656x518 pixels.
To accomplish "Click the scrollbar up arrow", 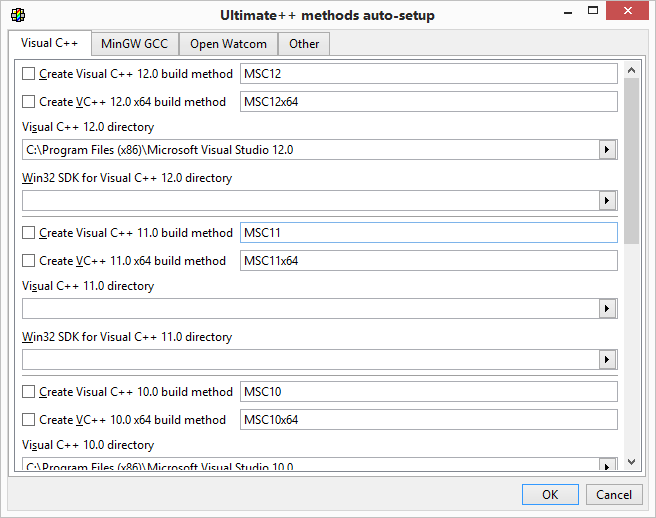I will click(631, 69).
